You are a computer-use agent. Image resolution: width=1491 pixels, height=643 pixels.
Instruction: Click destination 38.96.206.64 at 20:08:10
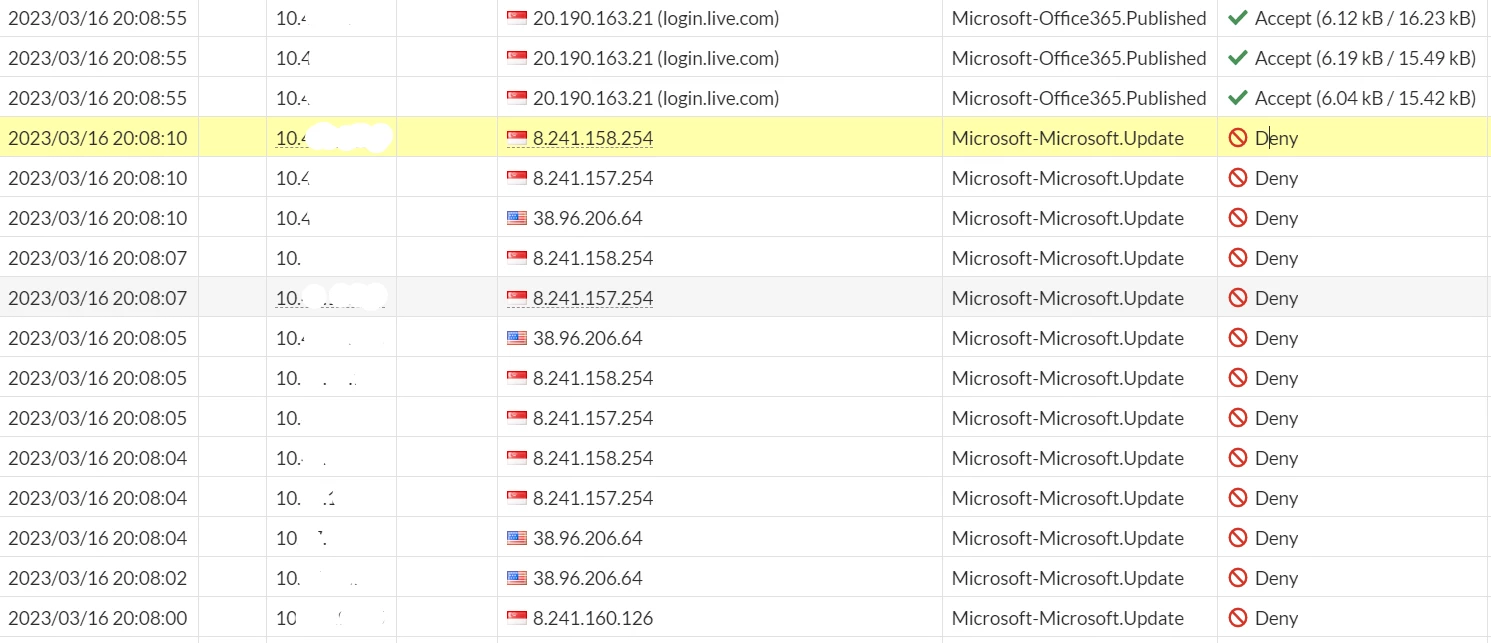point(588,218)
